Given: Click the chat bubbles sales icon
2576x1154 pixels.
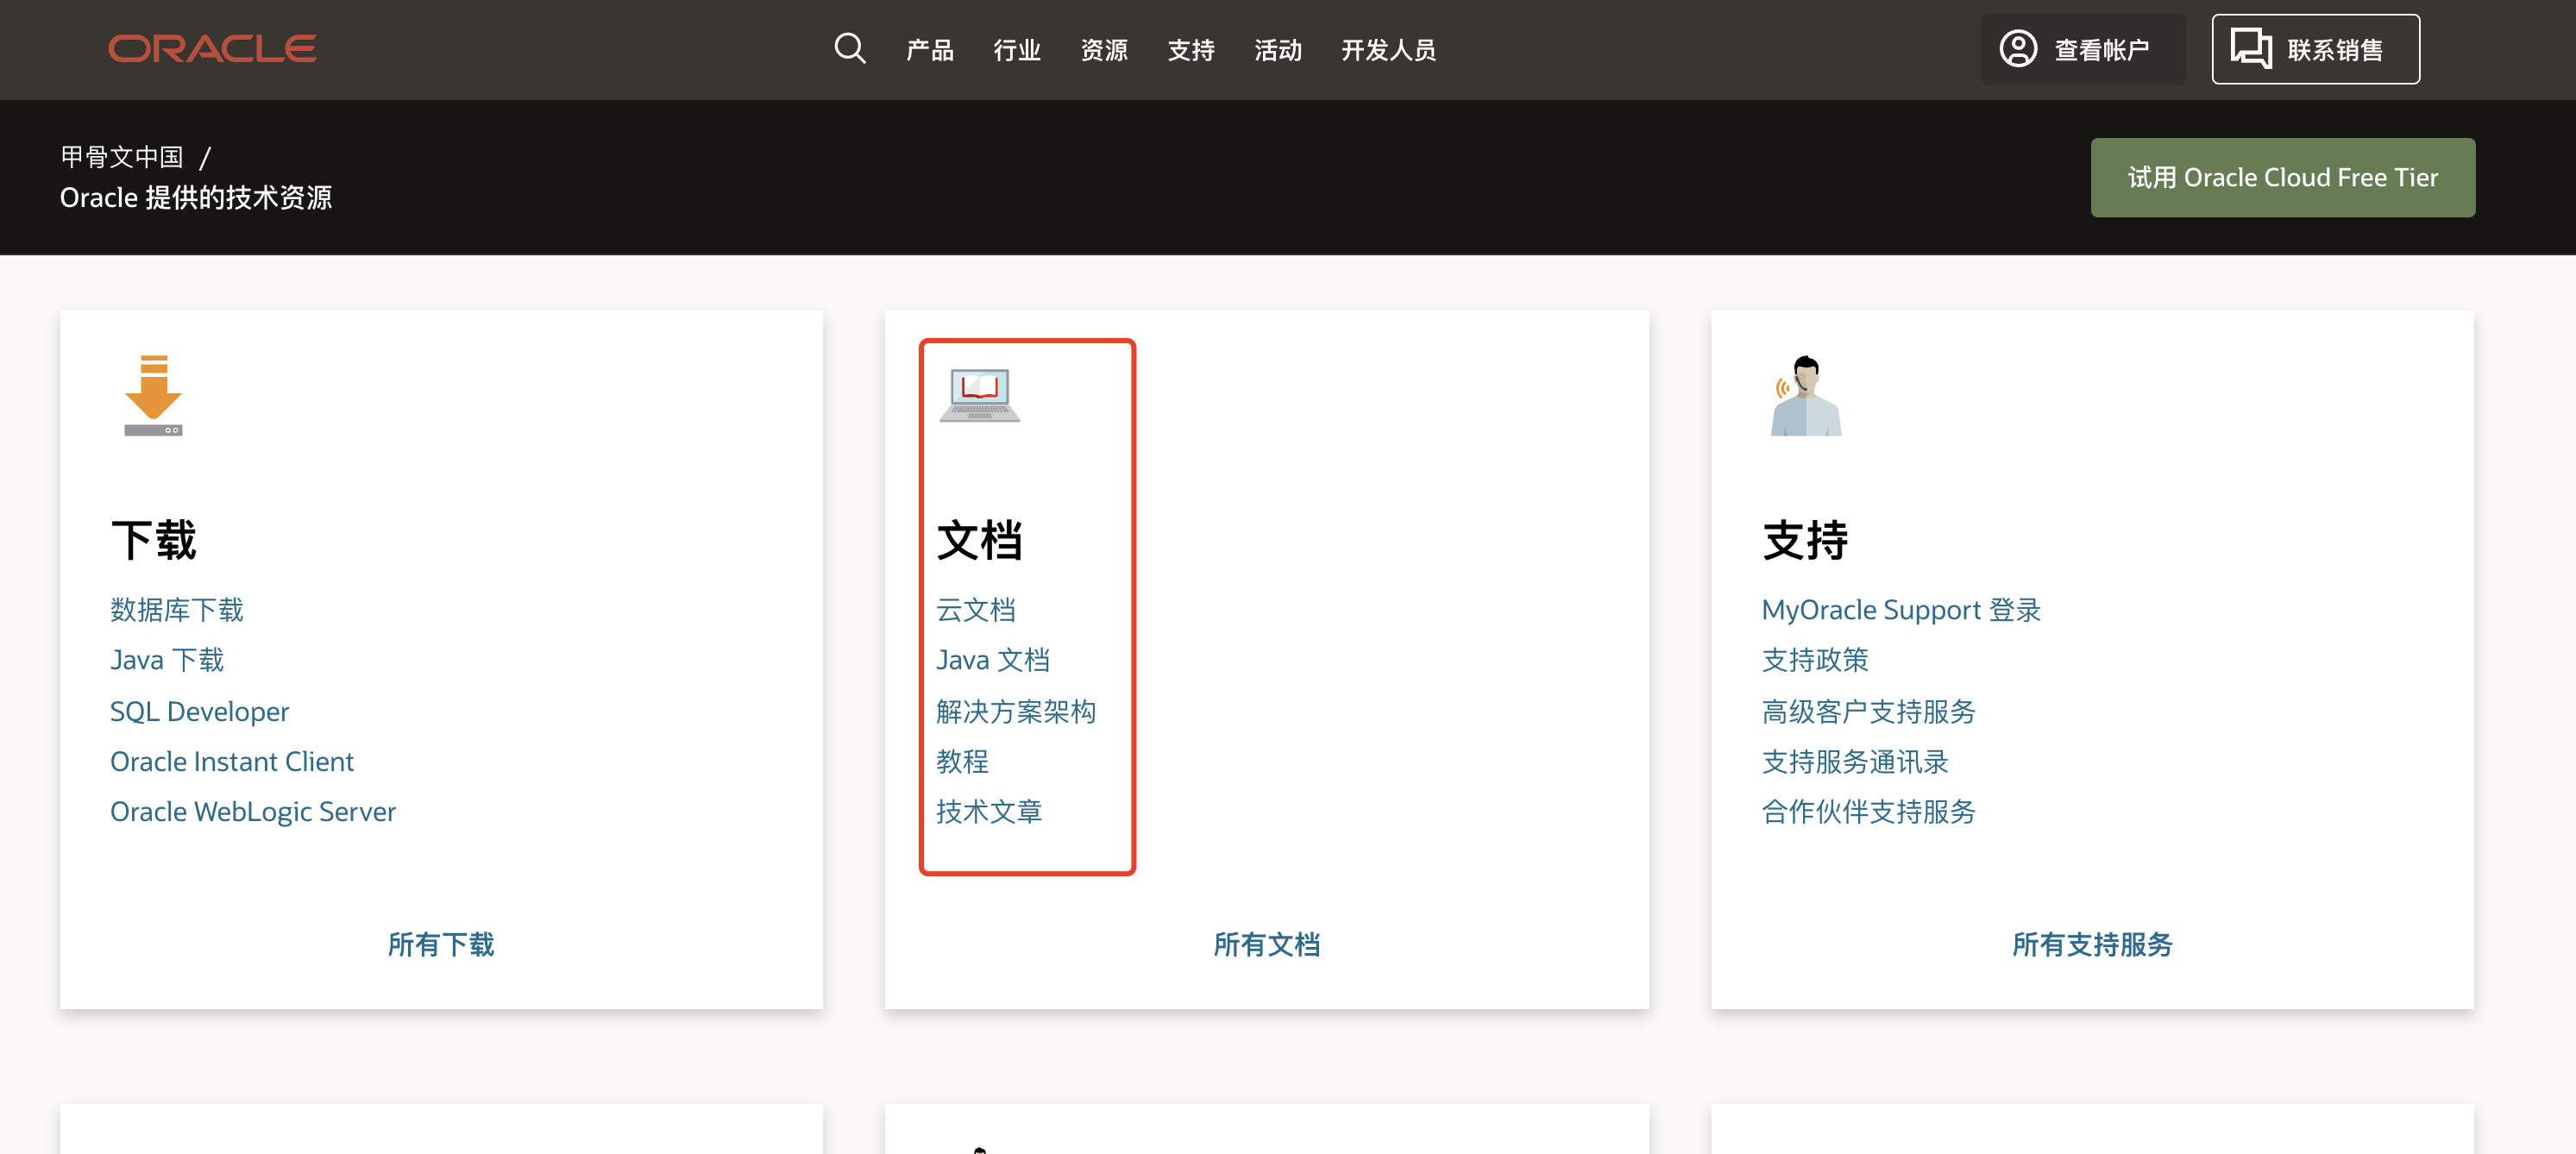Looking at the screenshot, I should click(2250, 48).
